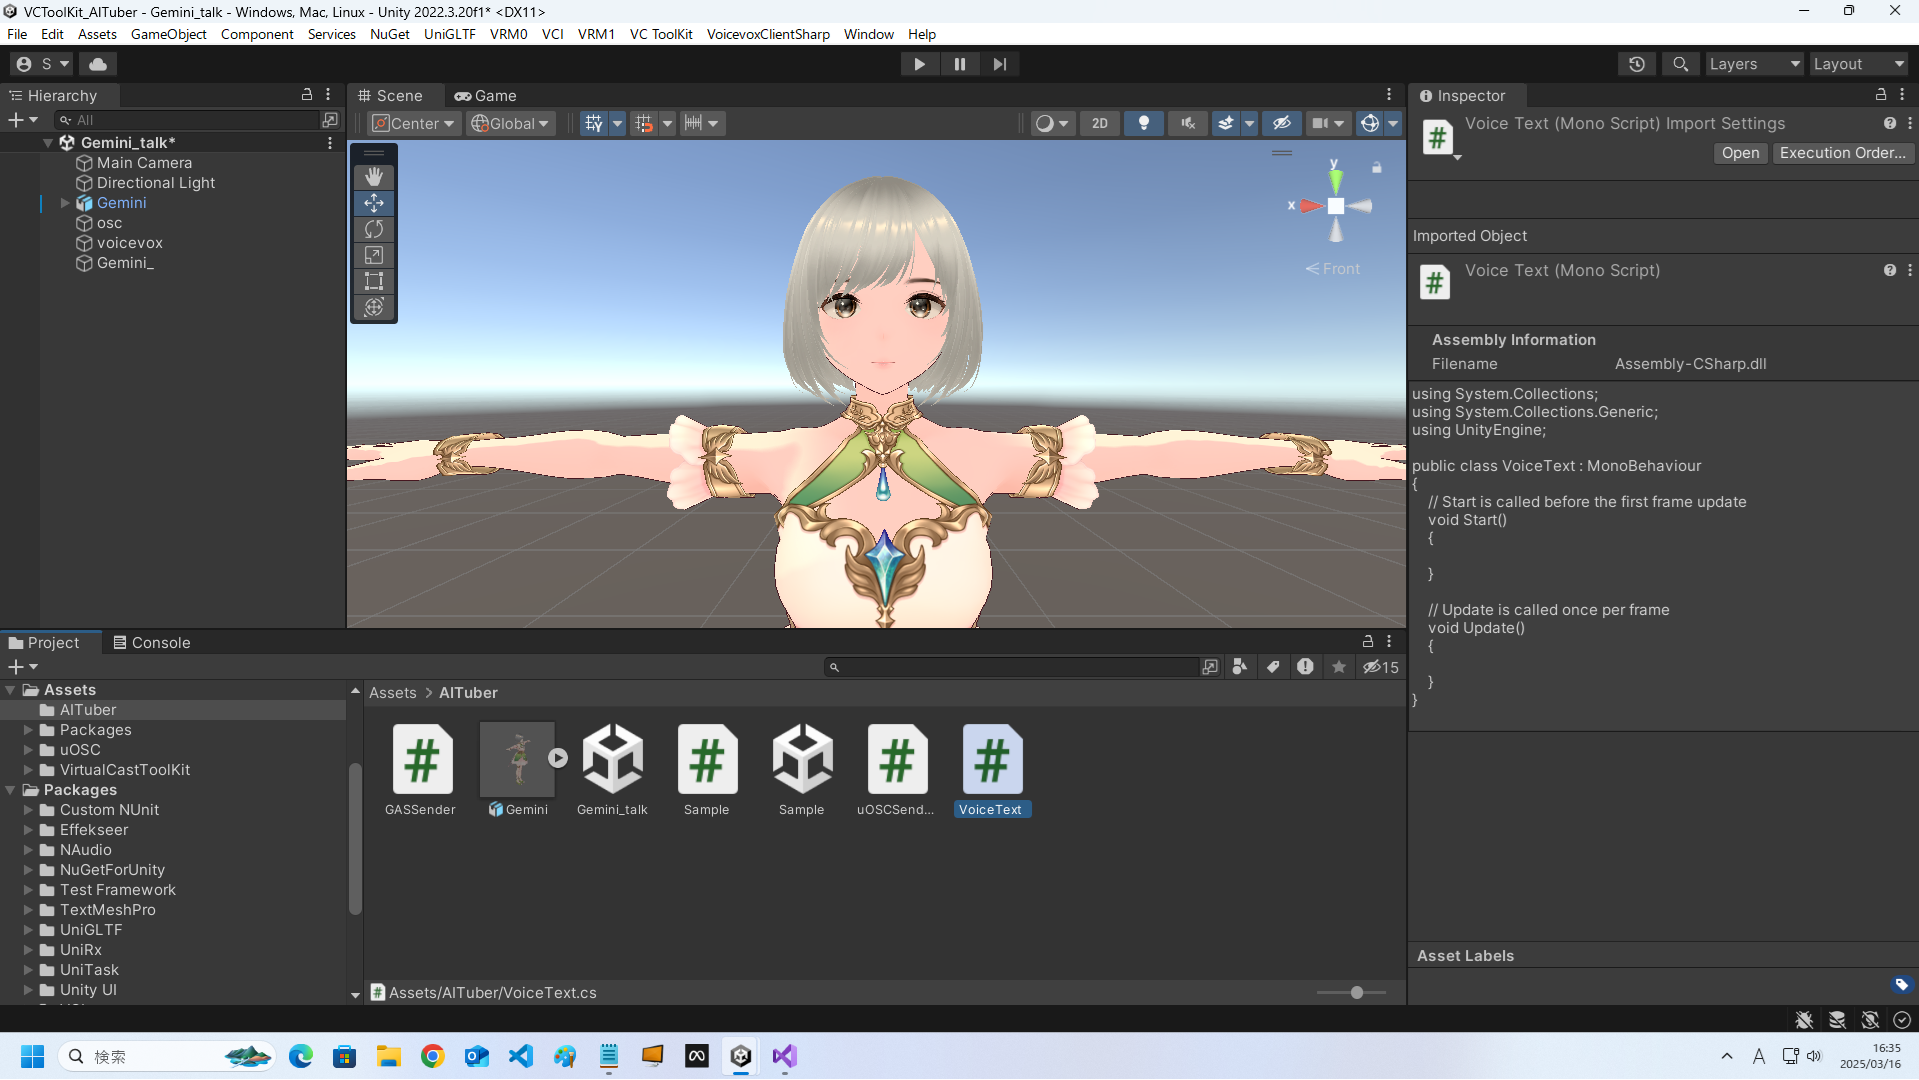
Task: Select the Transform tool in Scene
Action: 374,307
